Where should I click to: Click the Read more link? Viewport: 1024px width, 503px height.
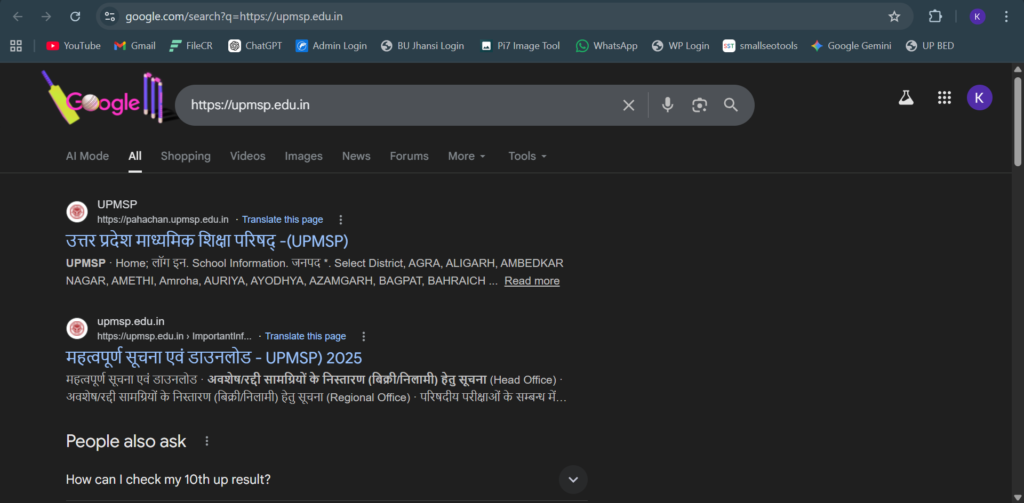point(532,281)
